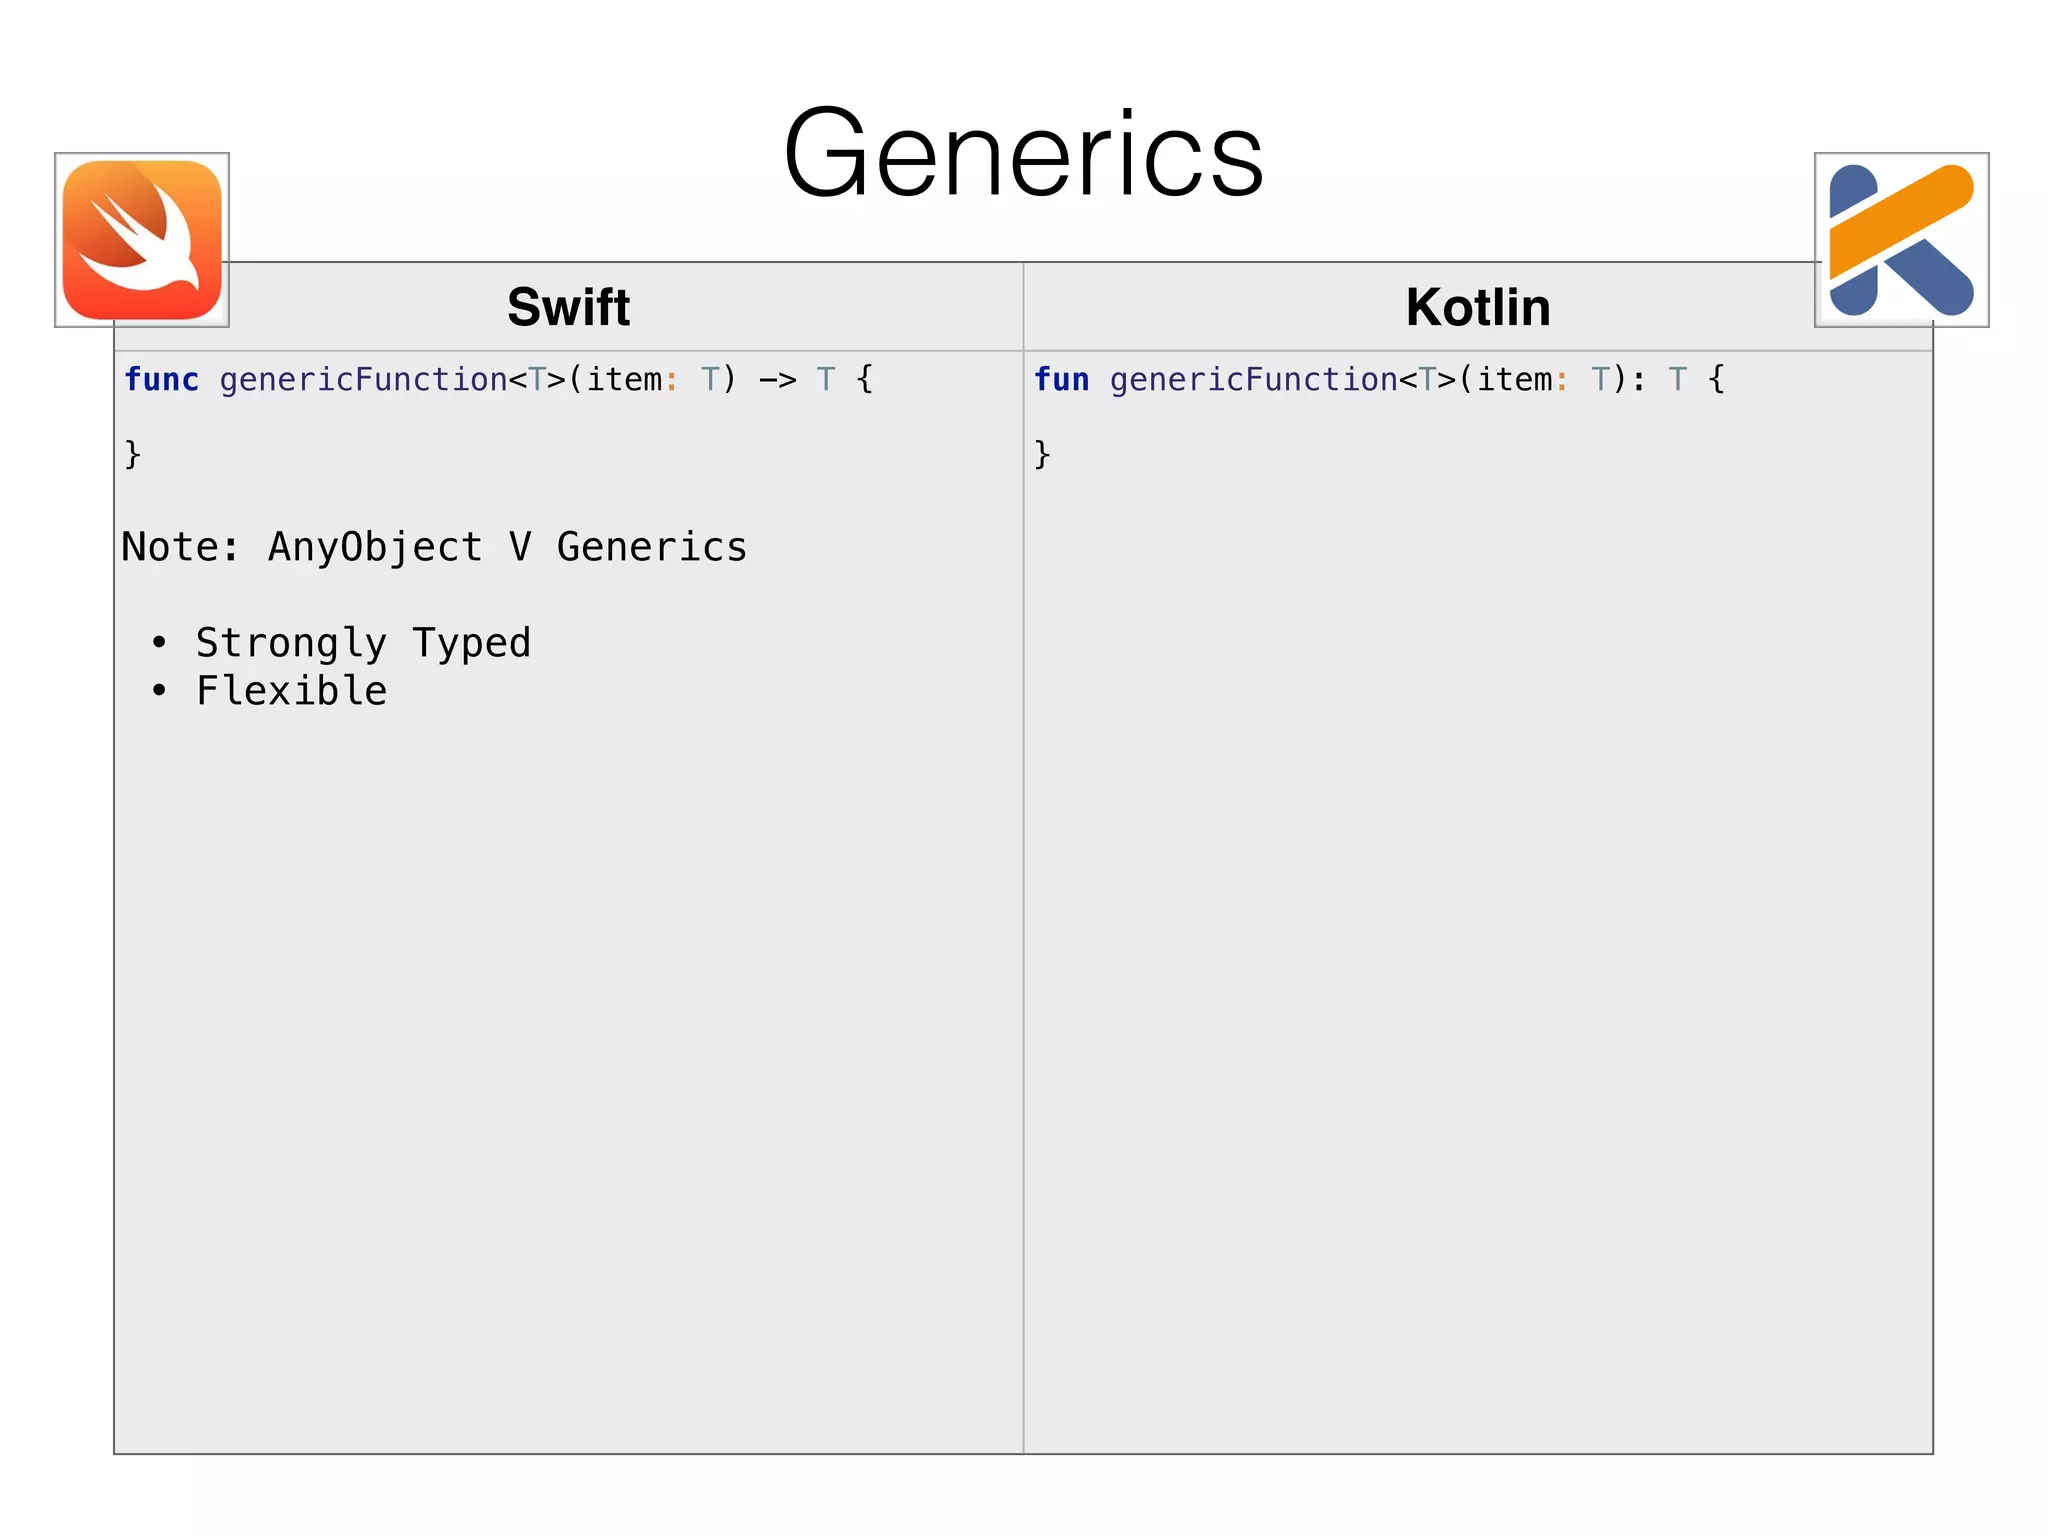Click the opening brace ending the Kotlin signature
The width and height of the screenshot is (2048, 1536).
[1716, 380]
